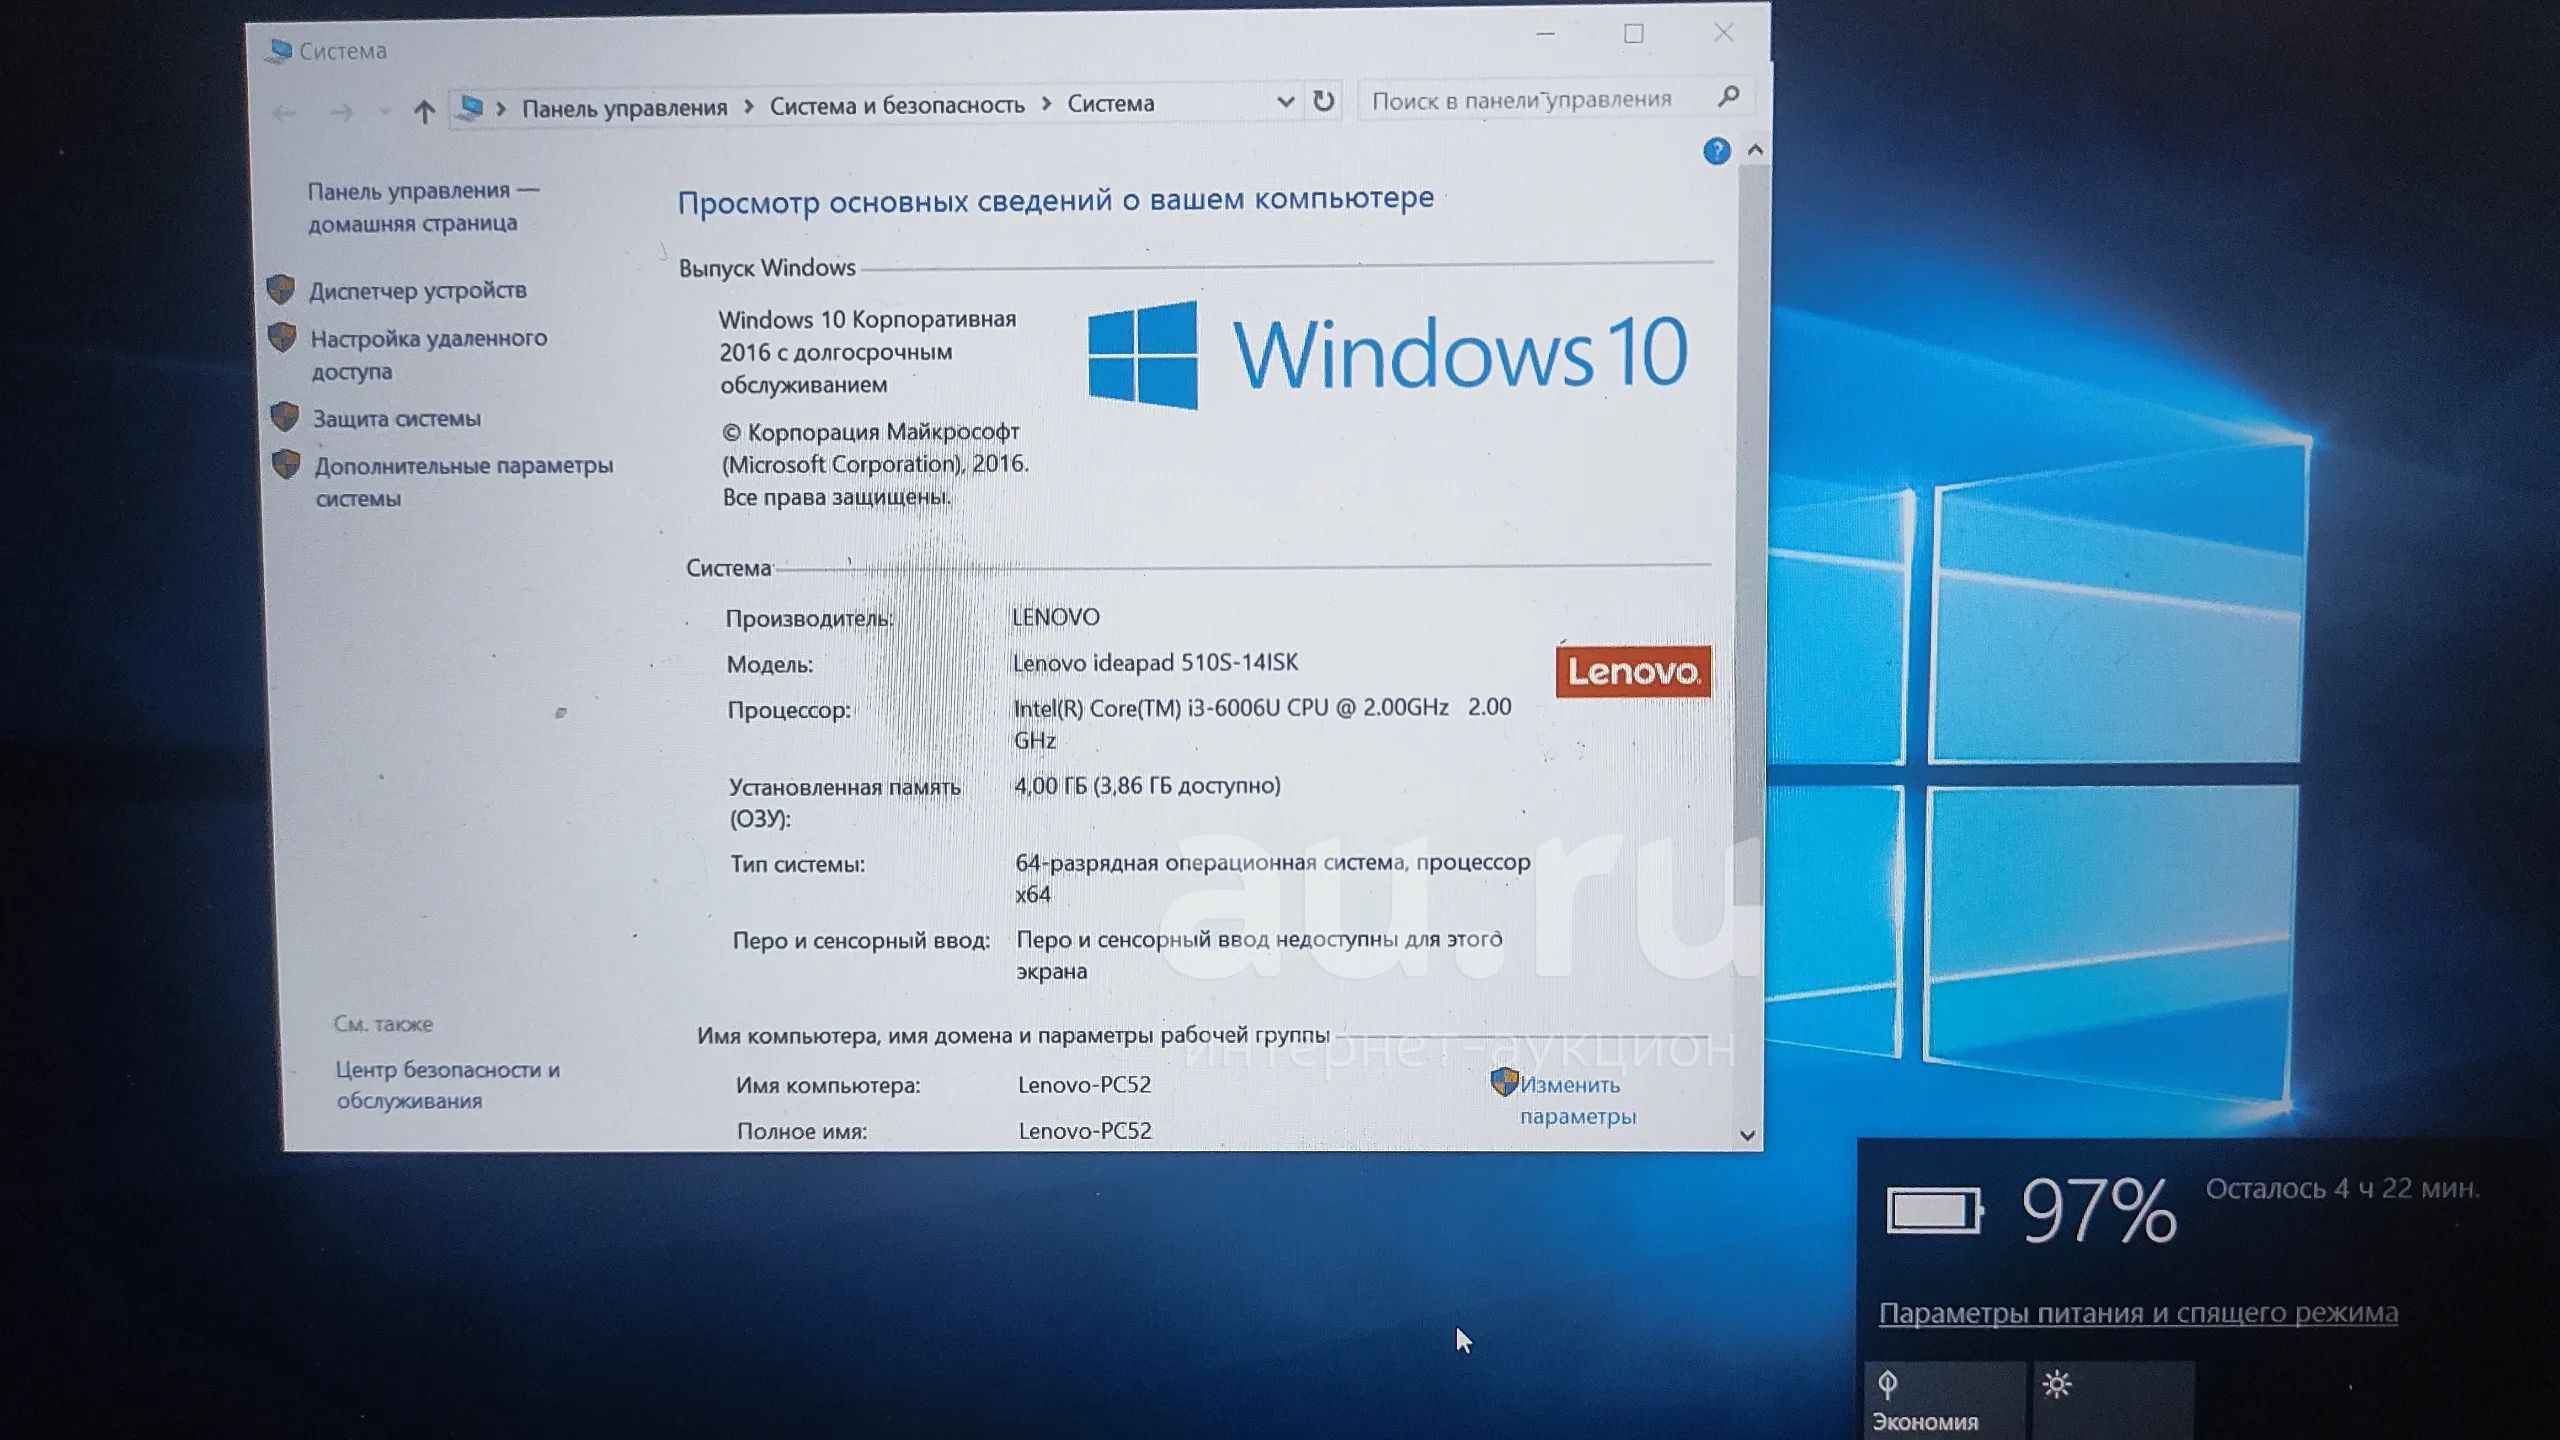Click shield icon beside Настройка удаленного доступа
This screenshot has width=2560, height=1440.
[x=282, y=337]
